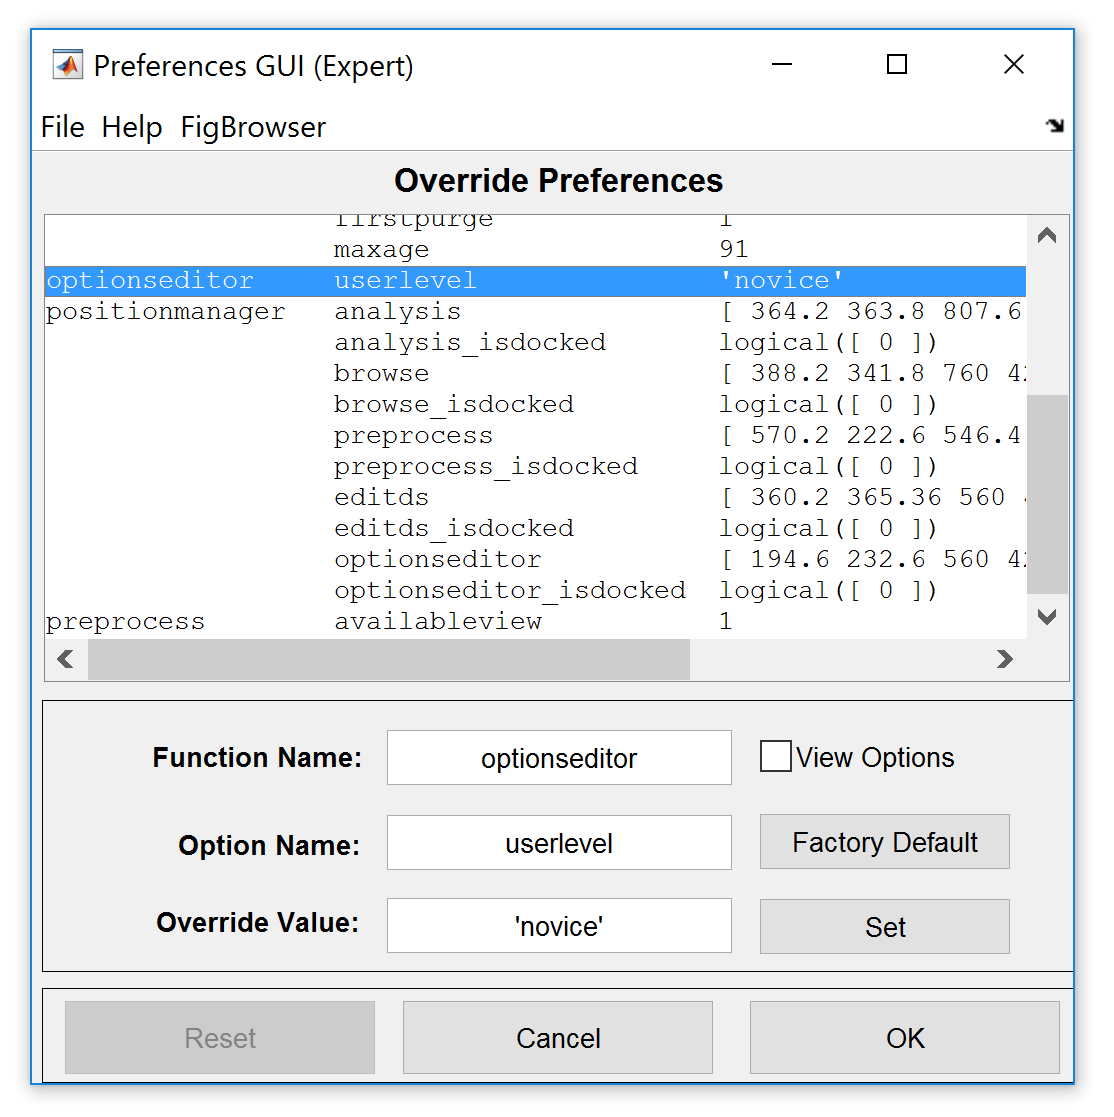Select the browse_isdocked row in list
1114x1117 pixels.
click(454, 404)
